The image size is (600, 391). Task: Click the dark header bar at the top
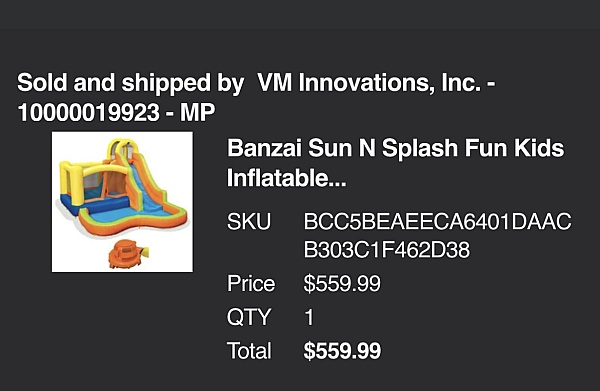(300, 14)
